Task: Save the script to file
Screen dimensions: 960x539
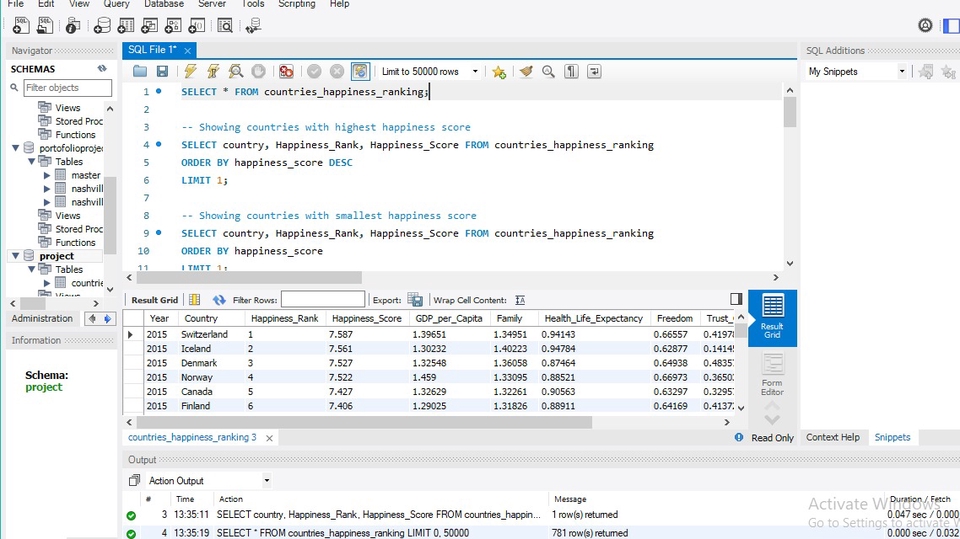Action: point(162,72)
